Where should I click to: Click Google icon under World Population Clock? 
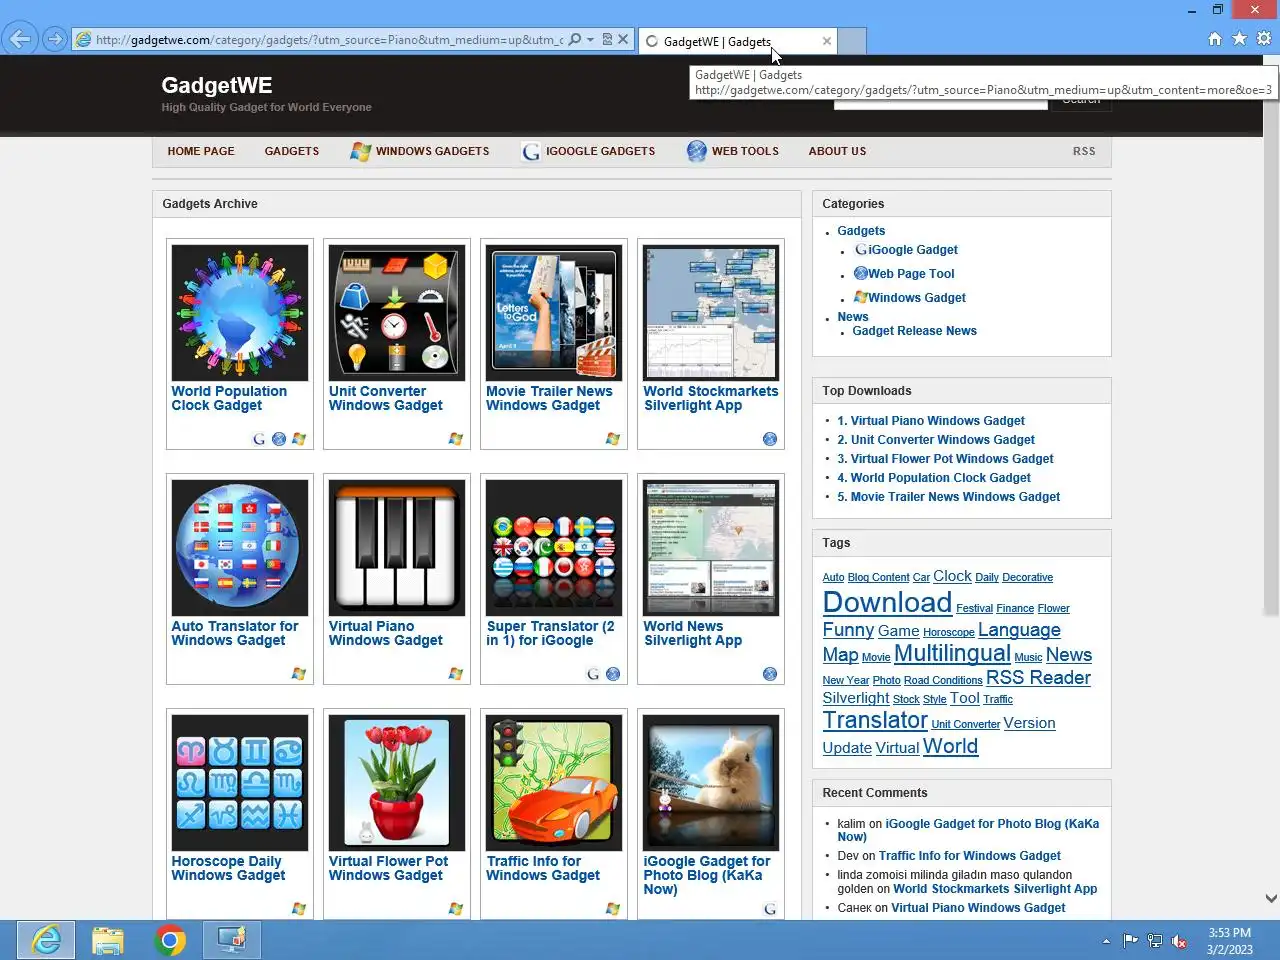pos(259,439)
